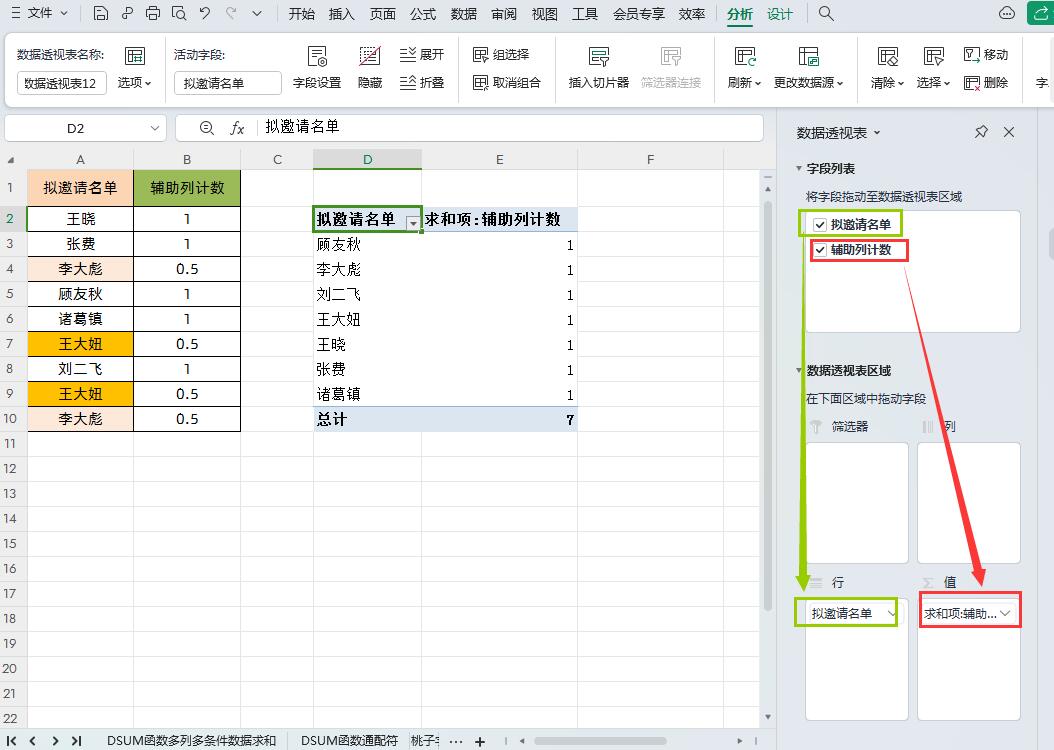Click 折叠 to collapse the field

click(x=421, y=83)
